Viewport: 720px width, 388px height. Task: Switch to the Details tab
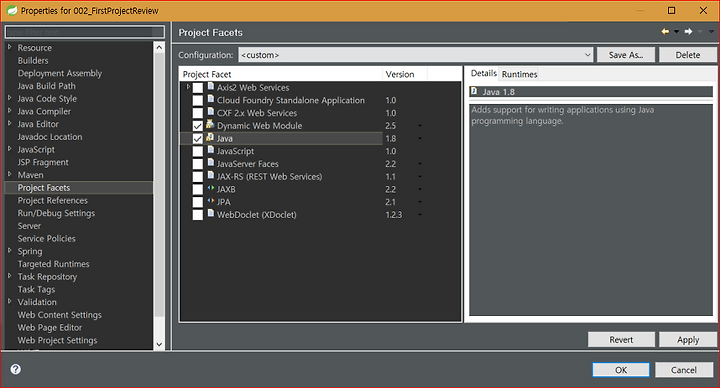(x=484, y=73)
